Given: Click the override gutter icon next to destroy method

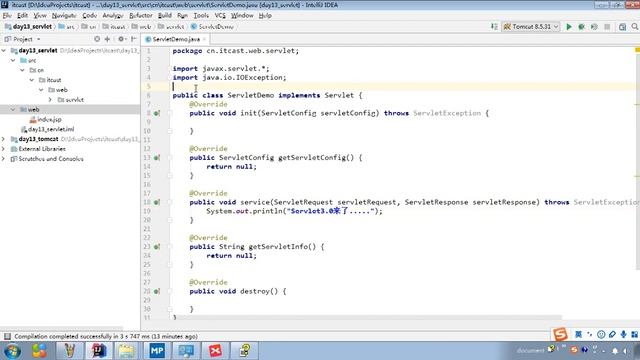Looking at the screenshot, I should (x=157, y=291).
